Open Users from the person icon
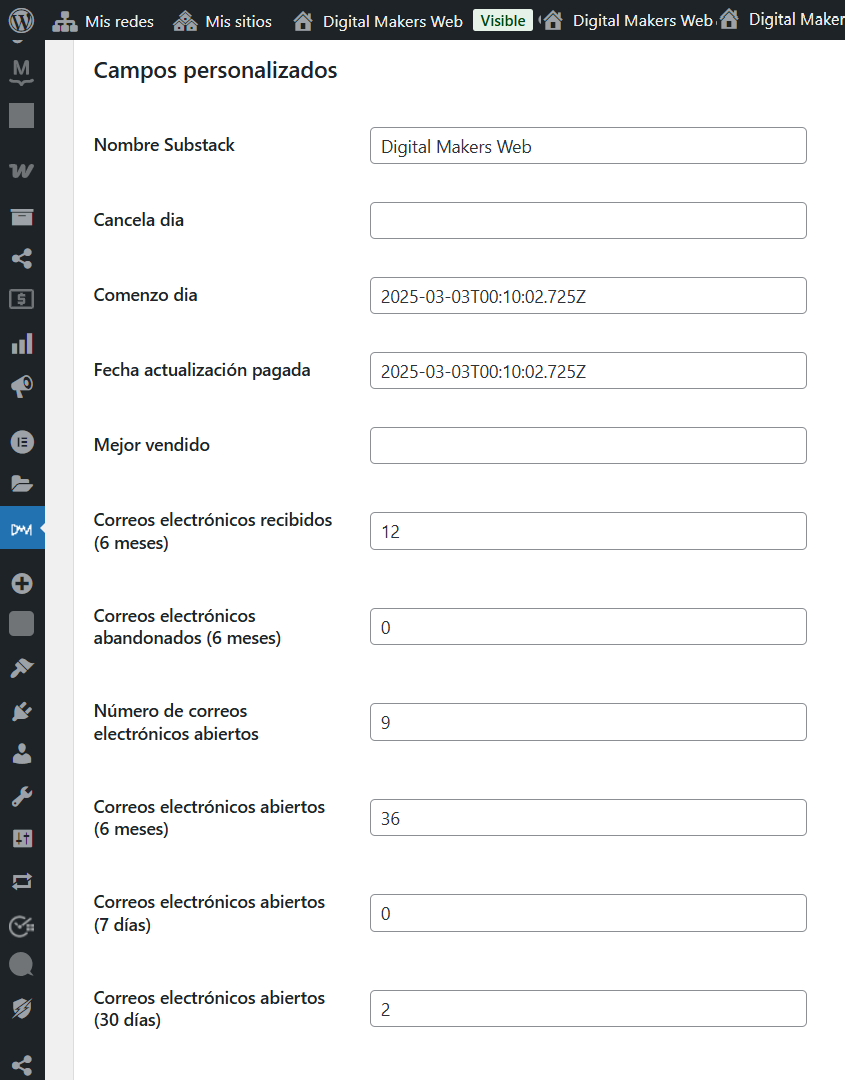This screenshot has height=1080, width=845. point(22,754)
